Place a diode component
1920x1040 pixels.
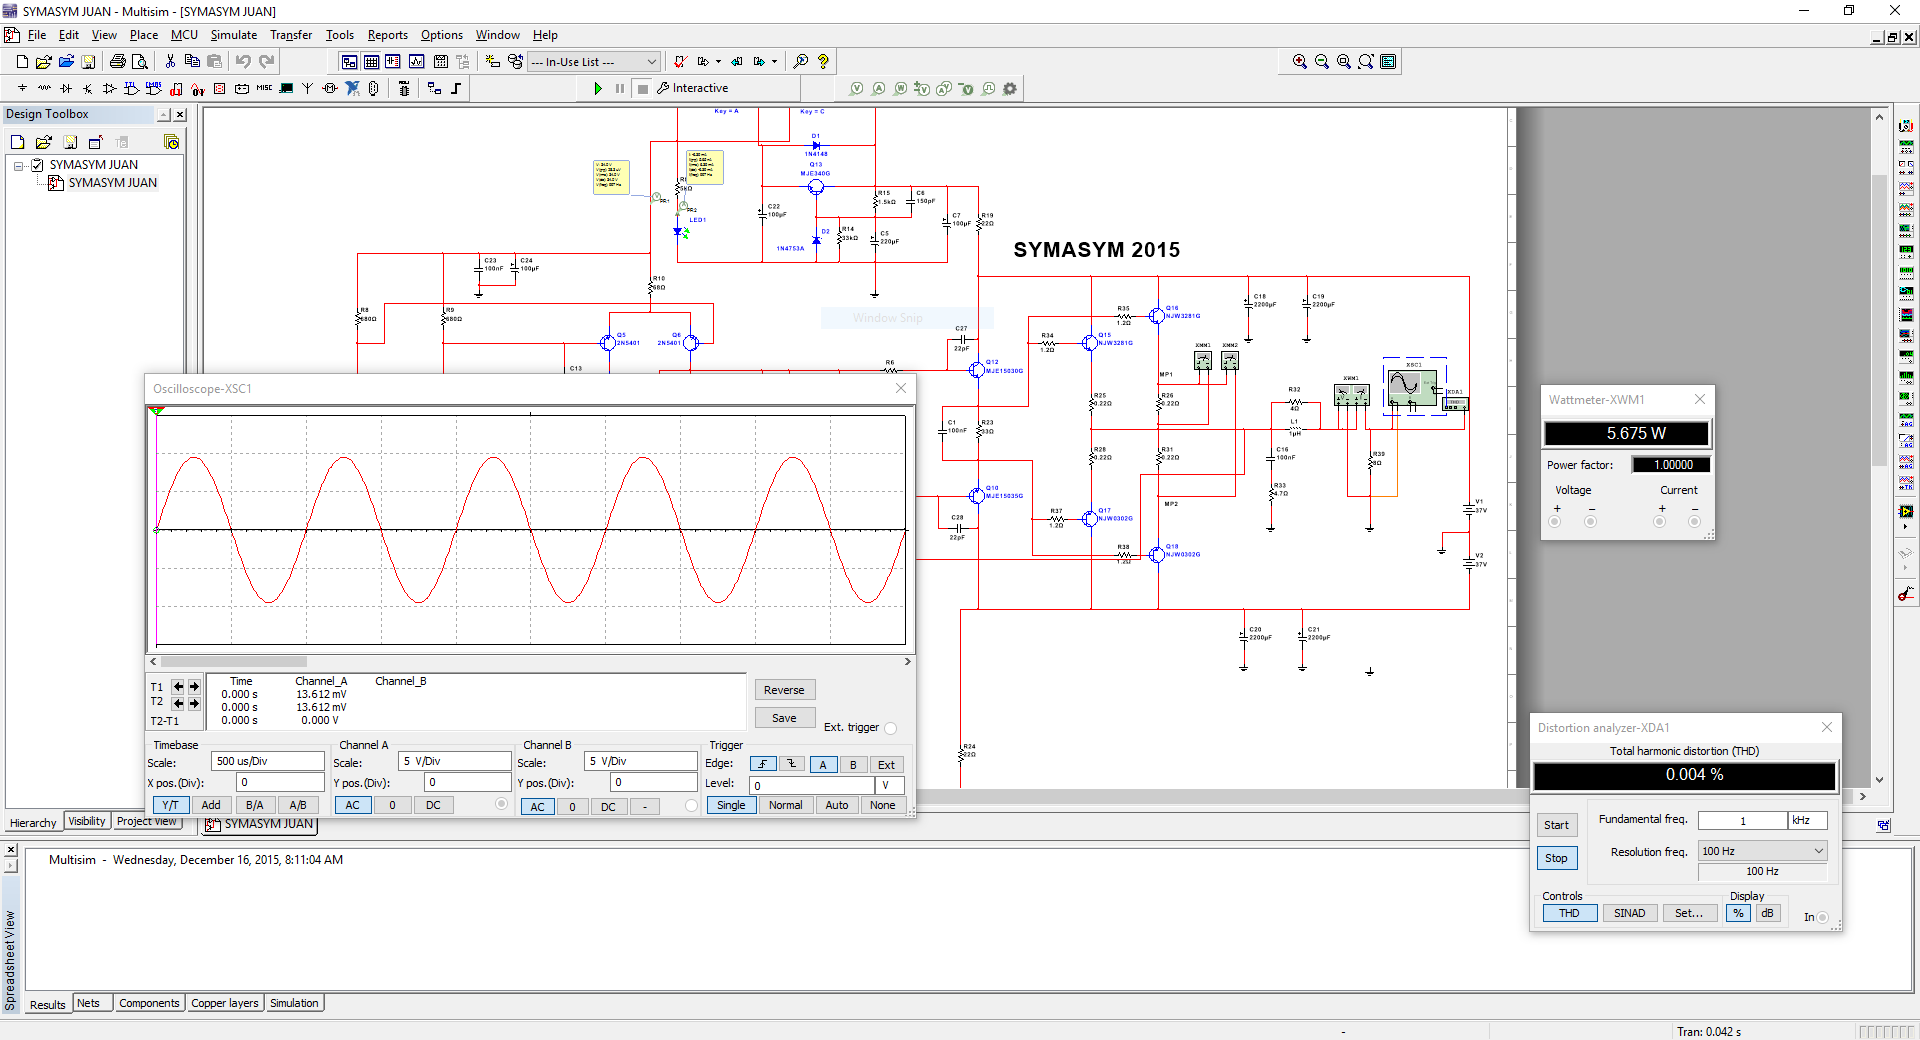tap(66, 88)
